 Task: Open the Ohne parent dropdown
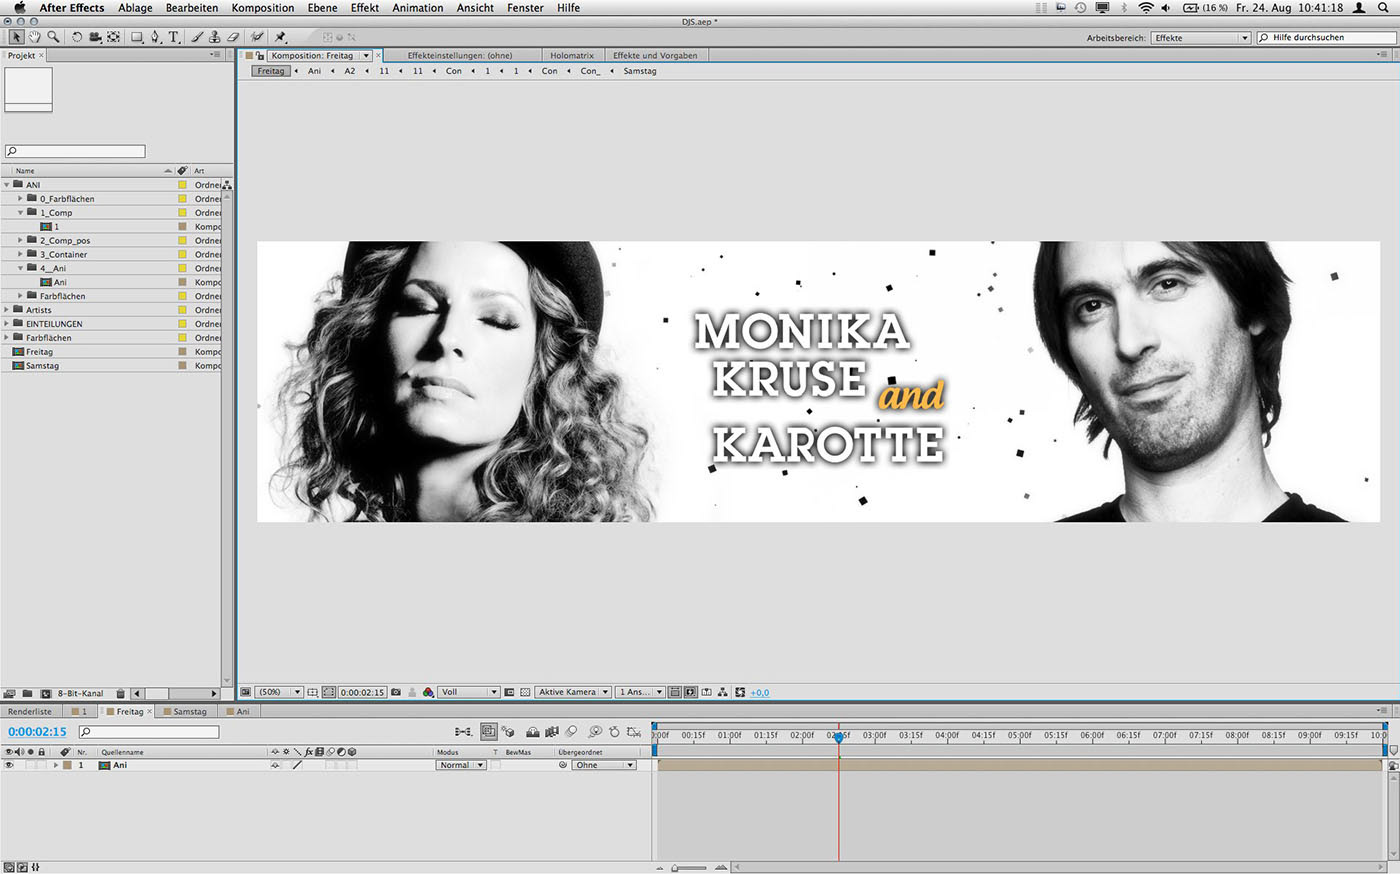[x=604, y=765]
